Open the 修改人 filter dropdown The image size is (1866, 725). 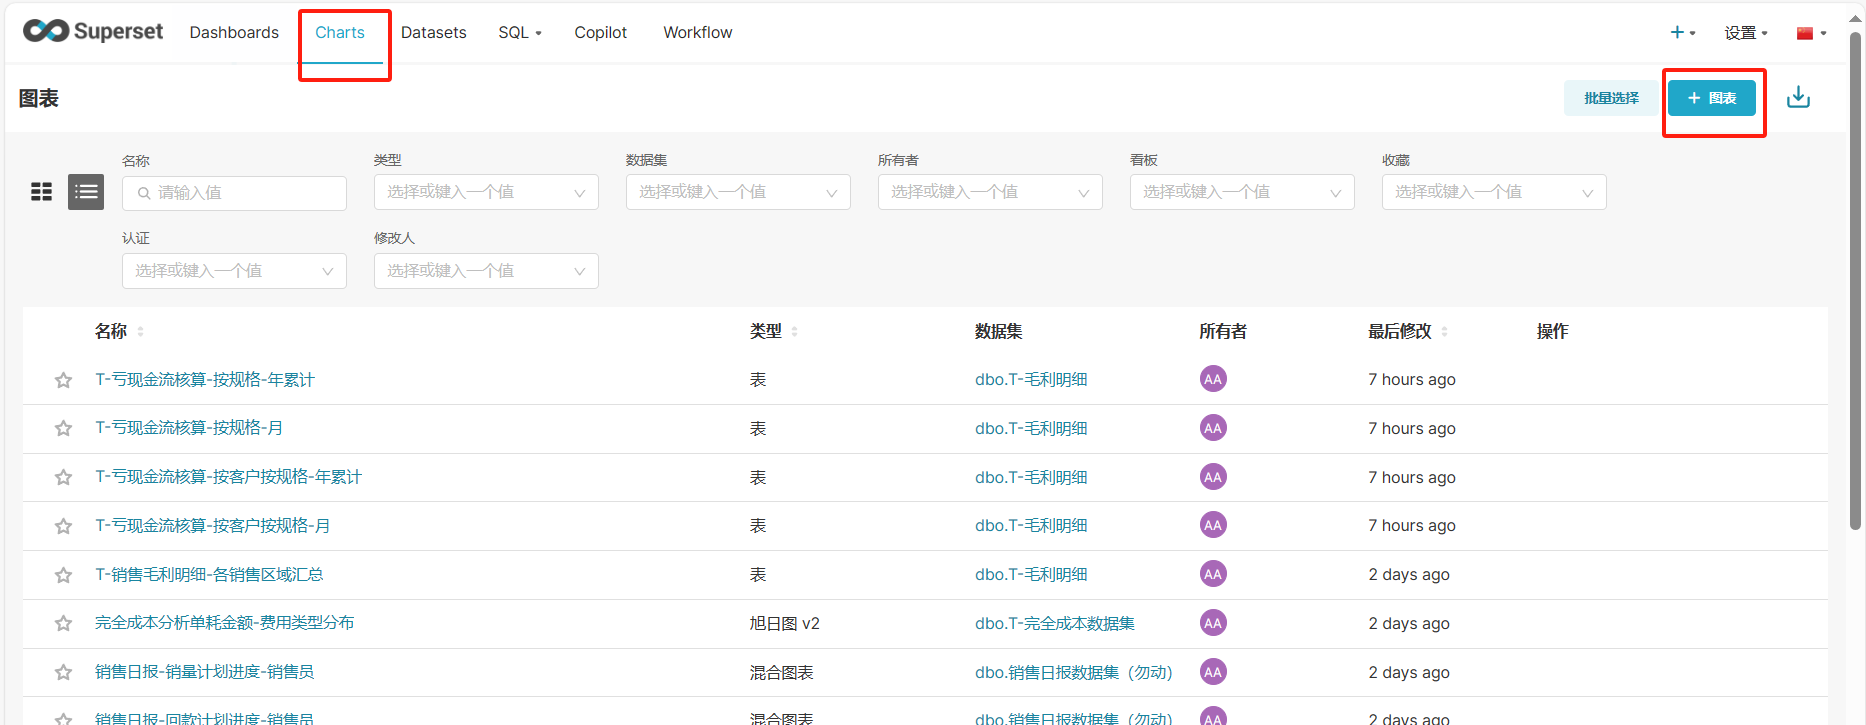tap(486, 271)
